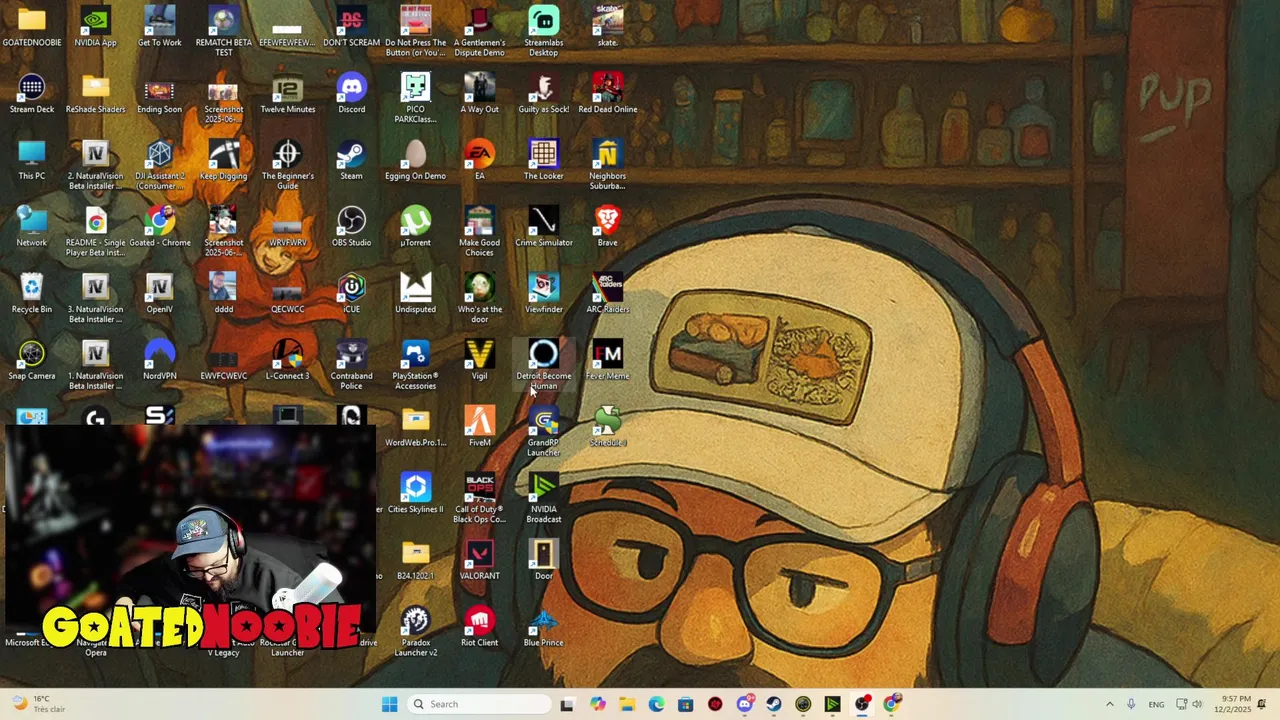Select the Network desktop icon
1280x720 pixels.
[x=32, y=227]
